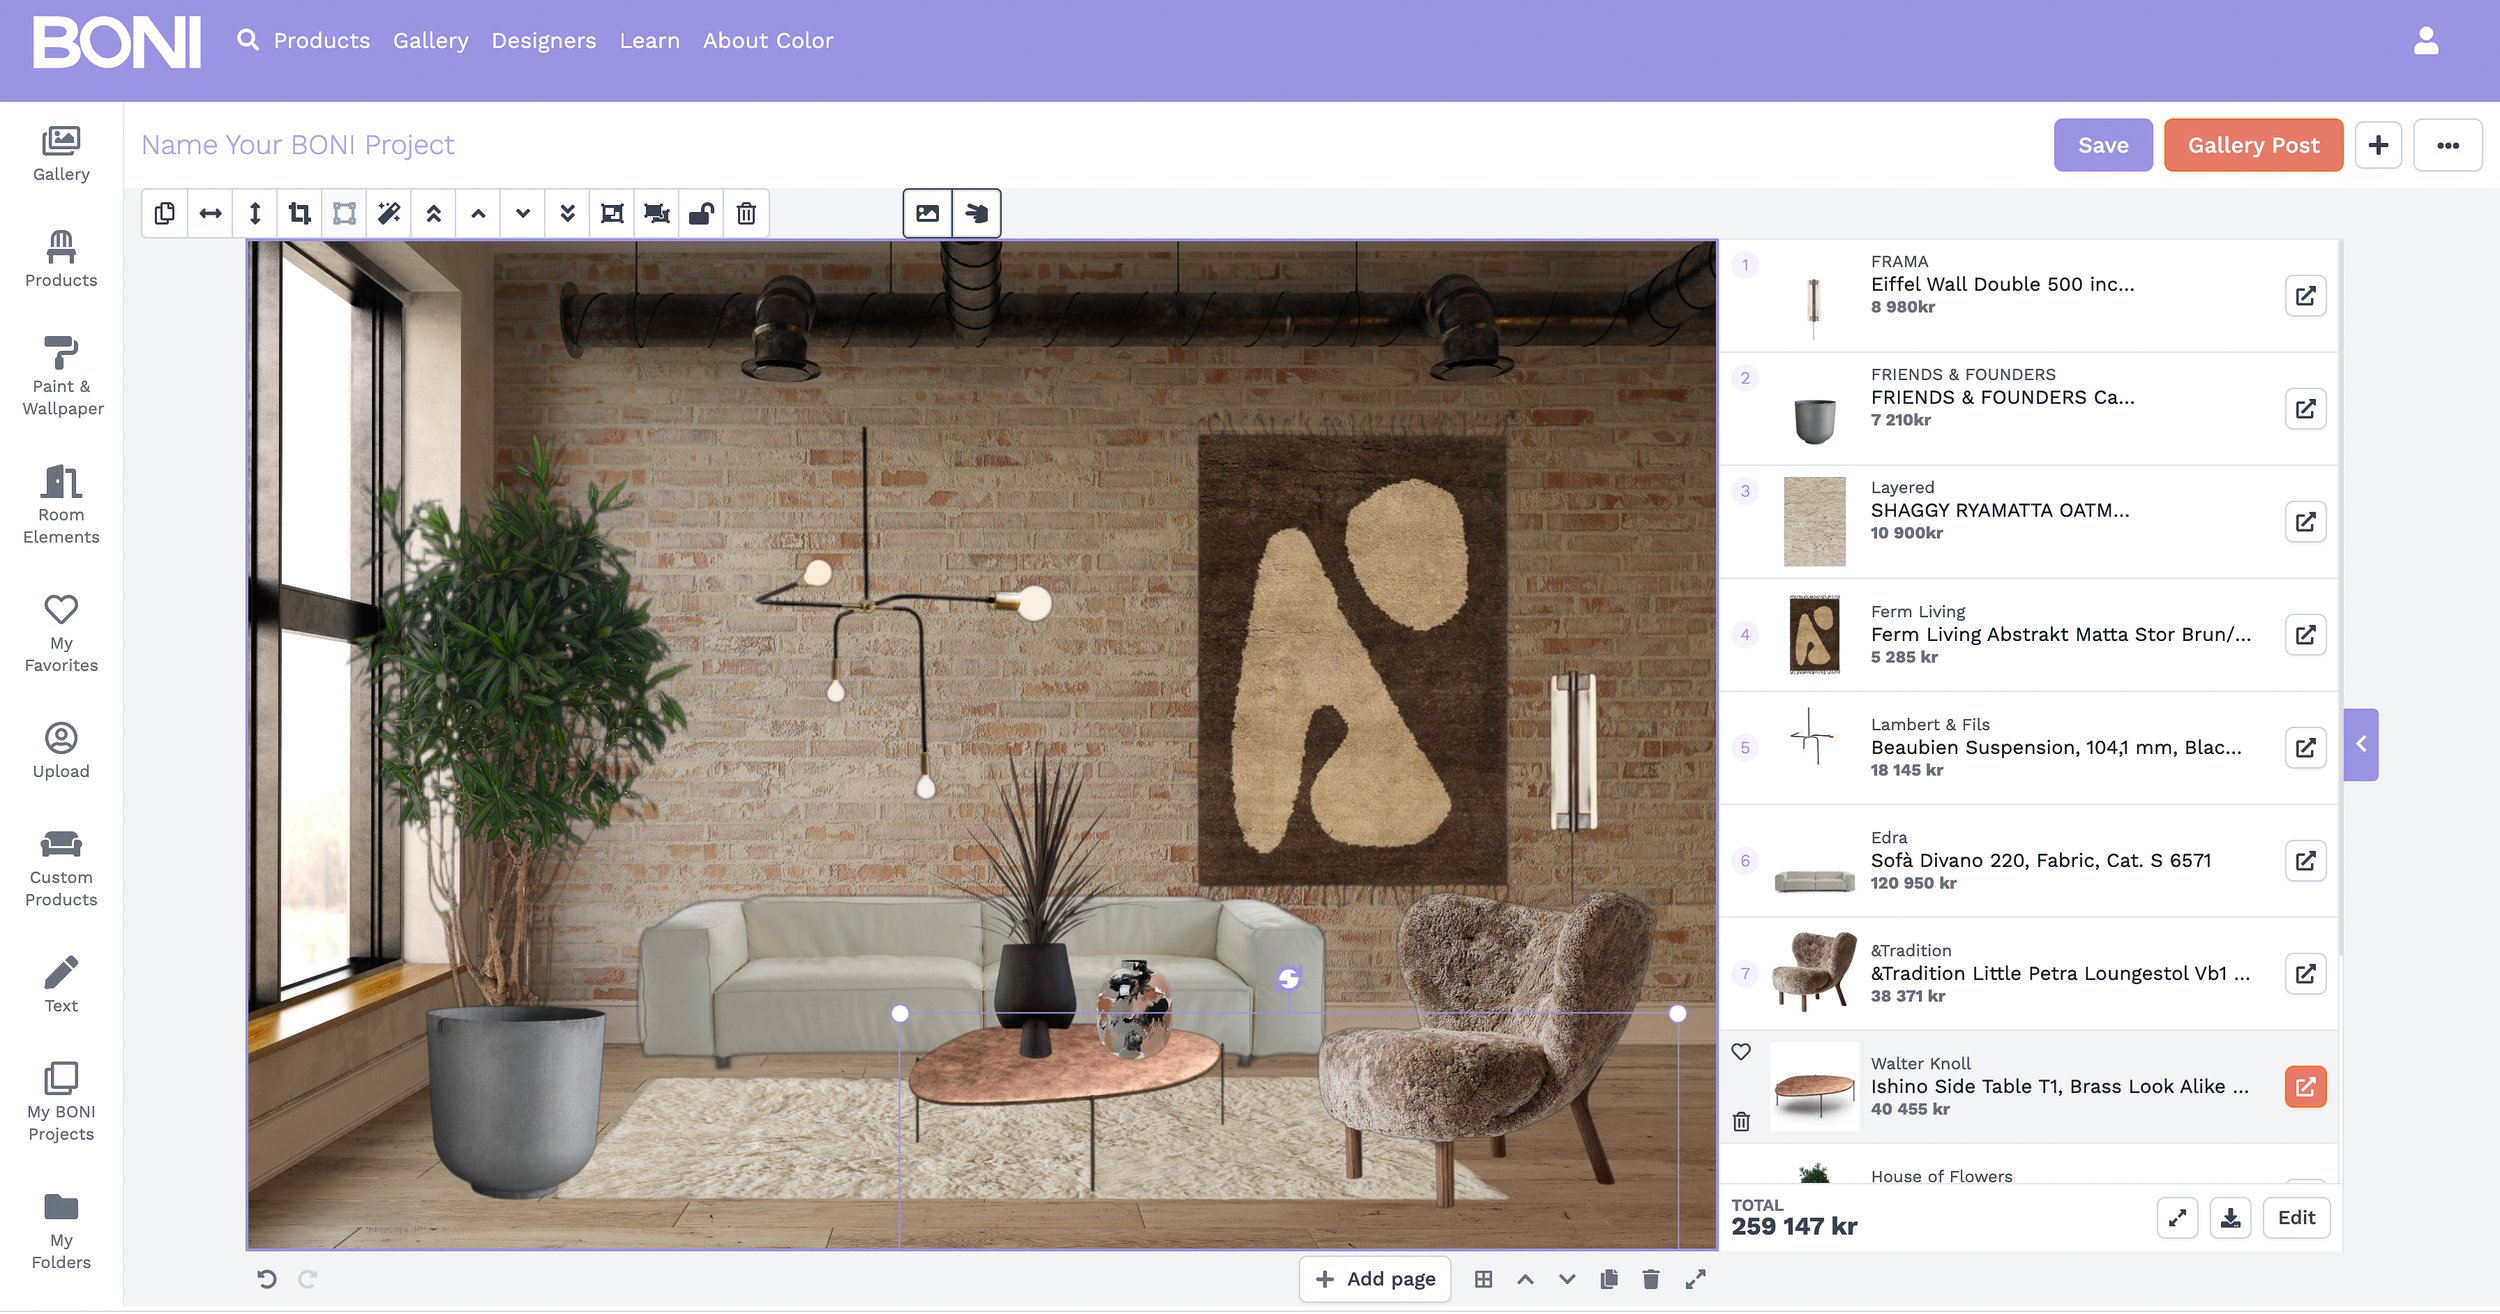Delete Ishino Side Table from list
The width and height of the screenshot is (2500, 1314).
click(x=1741, y=1122)
